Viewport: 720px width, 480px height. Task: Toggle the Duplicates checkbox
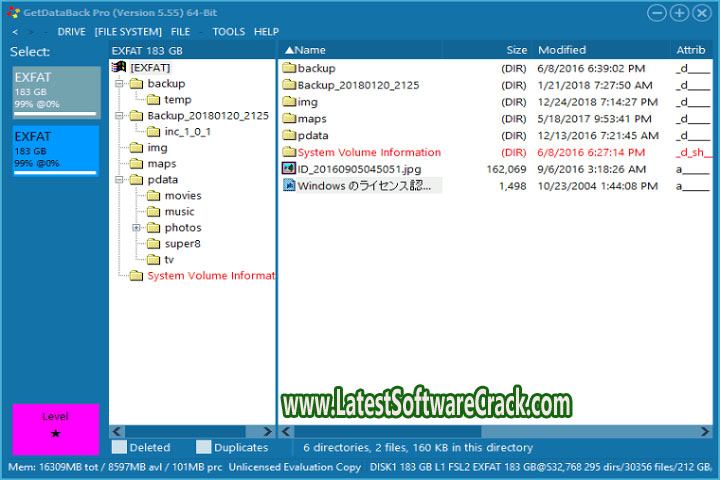tap(204, 448)
